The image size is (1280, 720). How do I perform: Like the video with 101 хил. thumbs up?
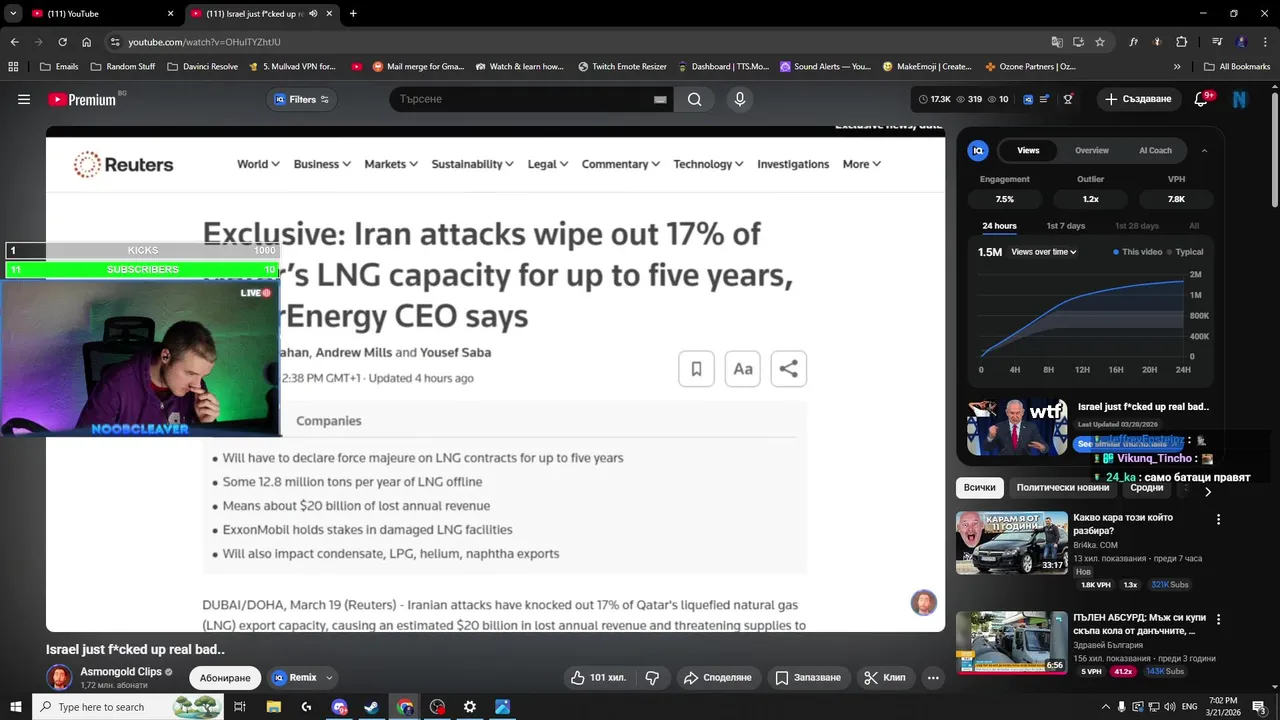[598, 677]
